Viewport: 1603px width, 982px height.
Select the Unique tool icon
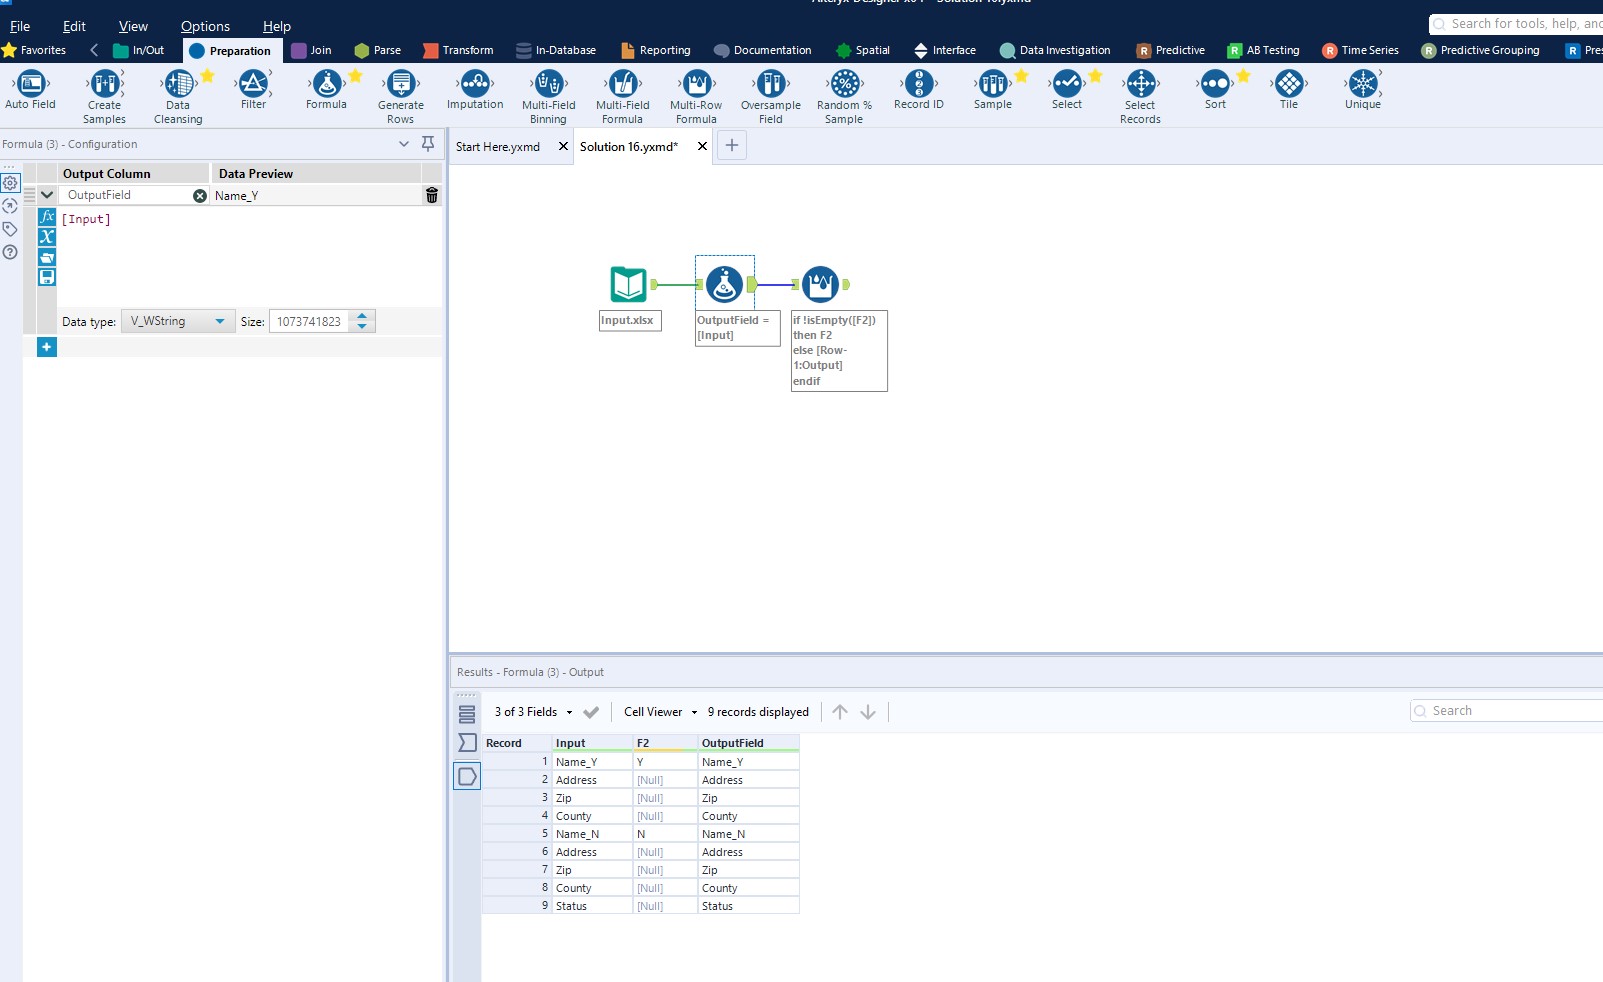(1362, 85)
